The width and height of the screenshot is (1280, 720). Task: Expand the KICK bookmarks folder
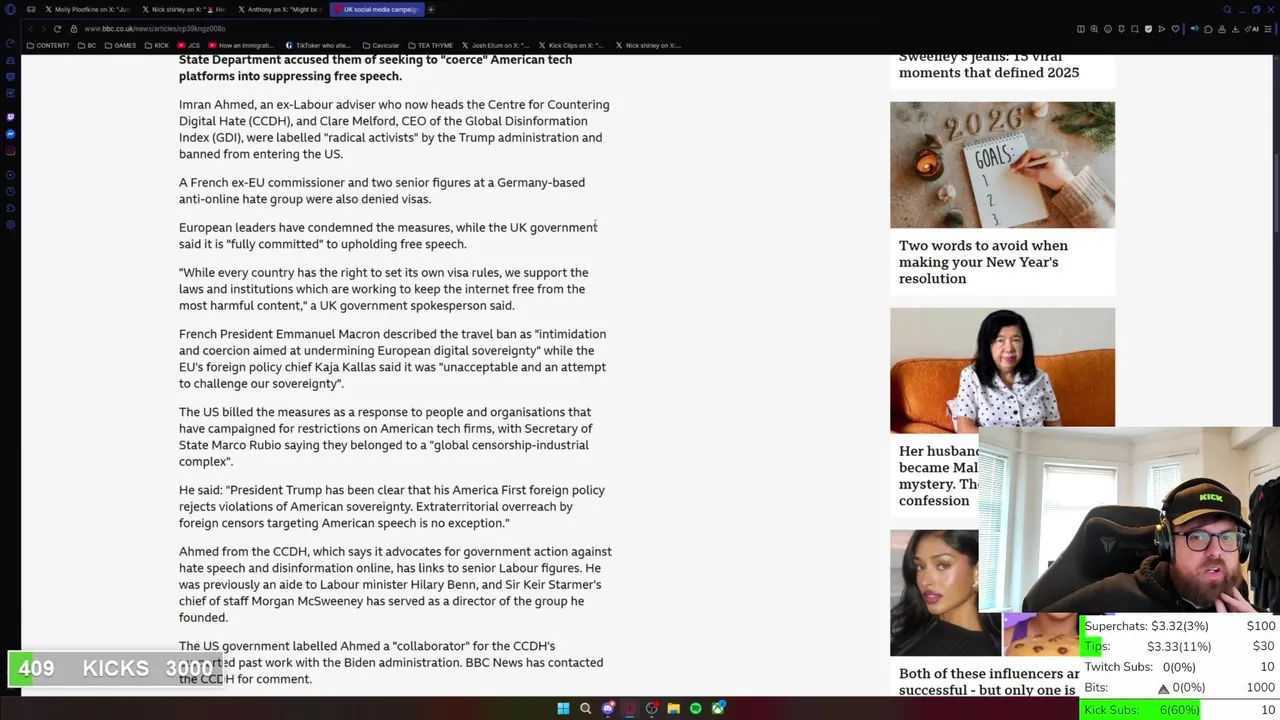click(x=157, y=45)
